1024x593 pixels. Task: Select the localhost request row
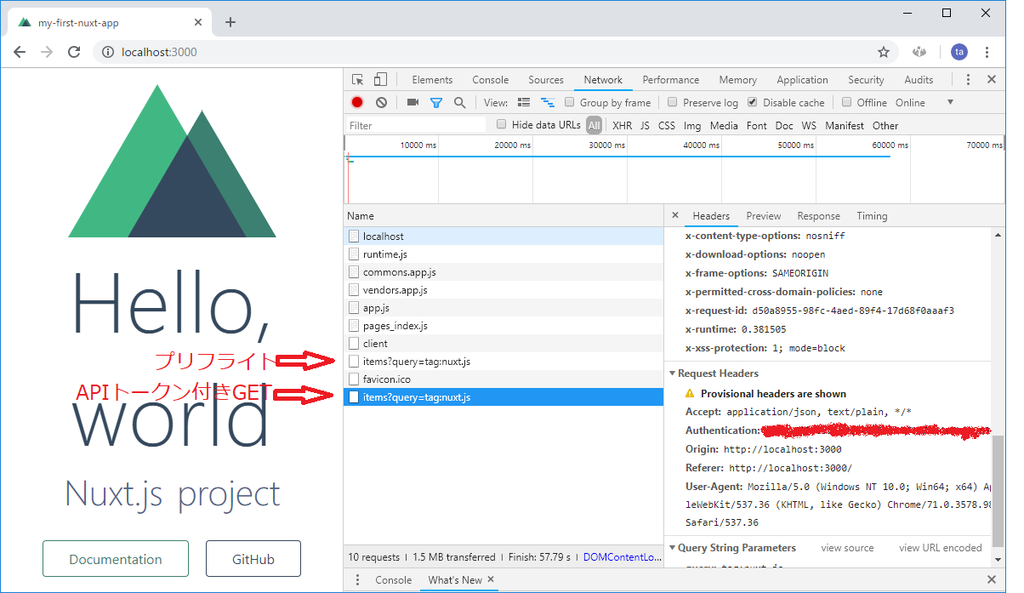point(504,236)
